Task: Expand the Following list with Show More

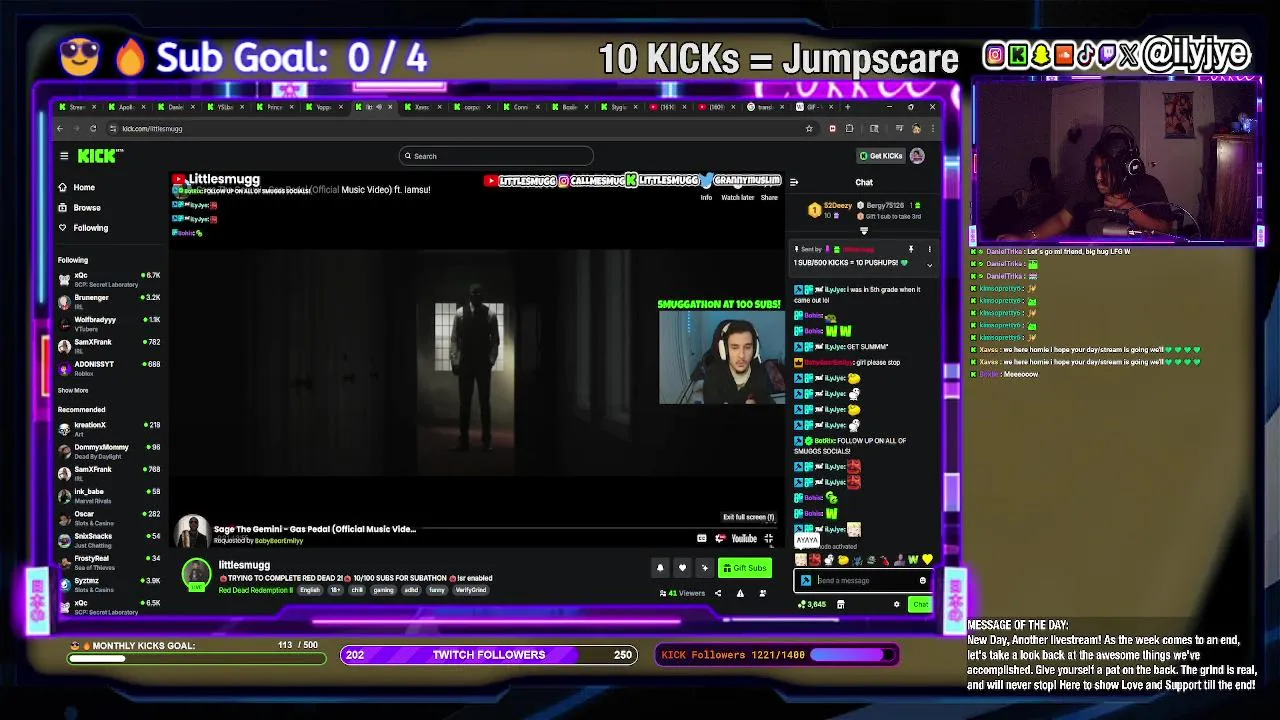Action: [73, 390]
